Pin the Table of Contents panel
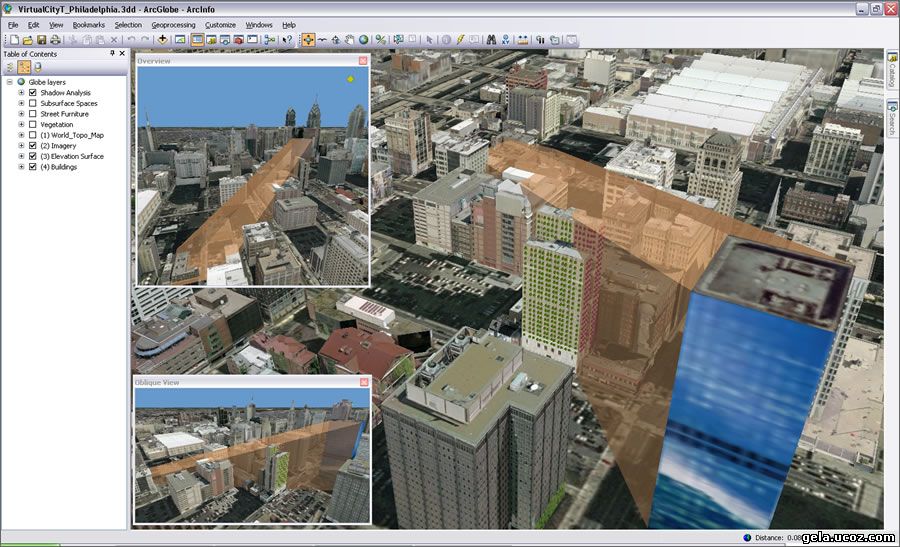Image resolution: width=900 pixels, height=547 pixels. pyautogui.click(x=112, y=53)
